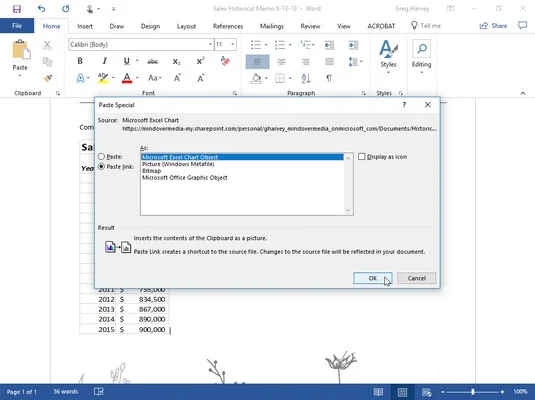This screenshot has height=400, width=535.
Task: Open the font name dropdown
Action: pyautogui.click(x=210, y=44)
